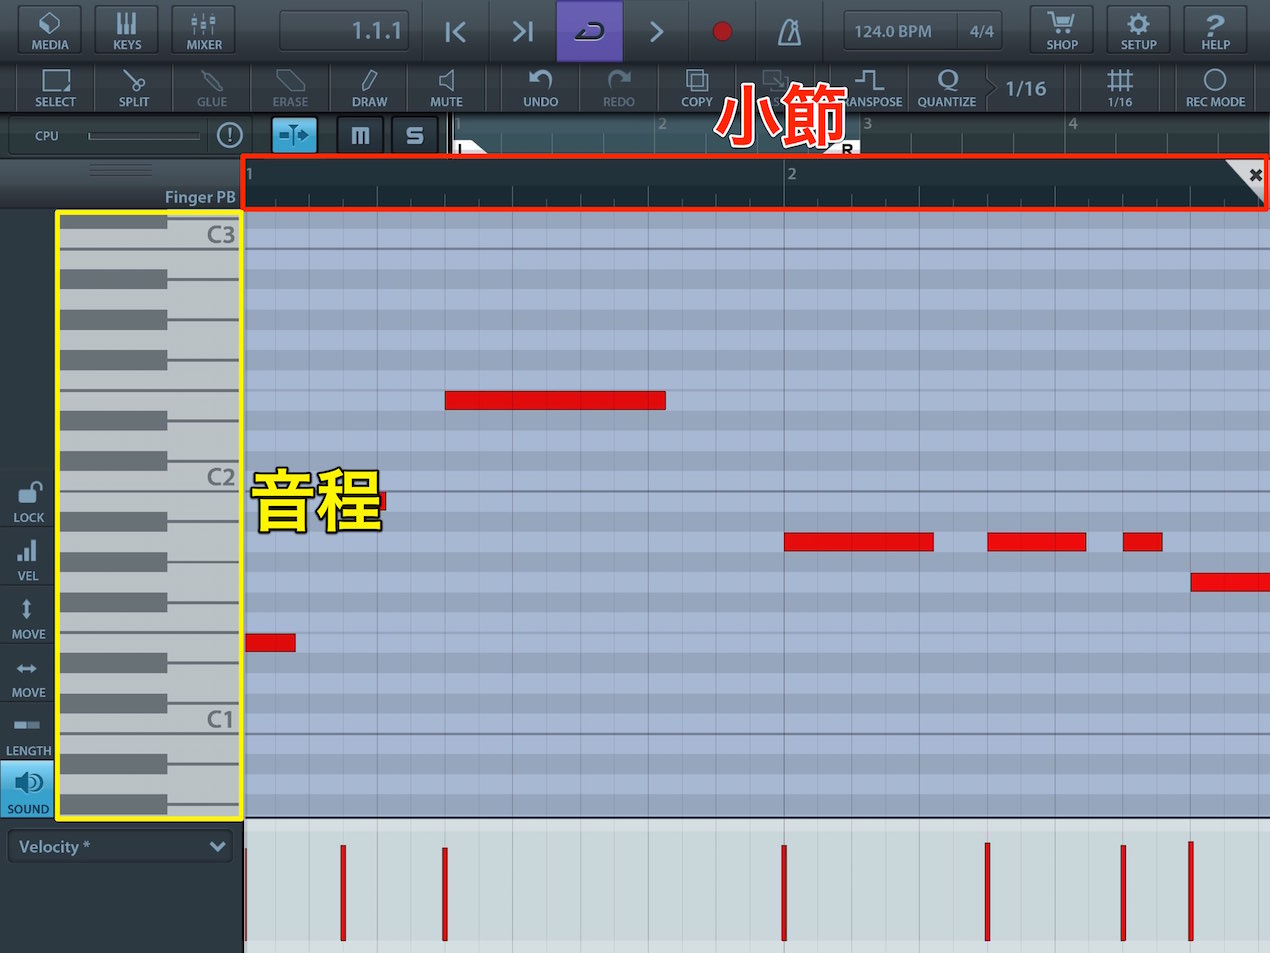
Task: Choose the SELECT tool
Action: 55,88
